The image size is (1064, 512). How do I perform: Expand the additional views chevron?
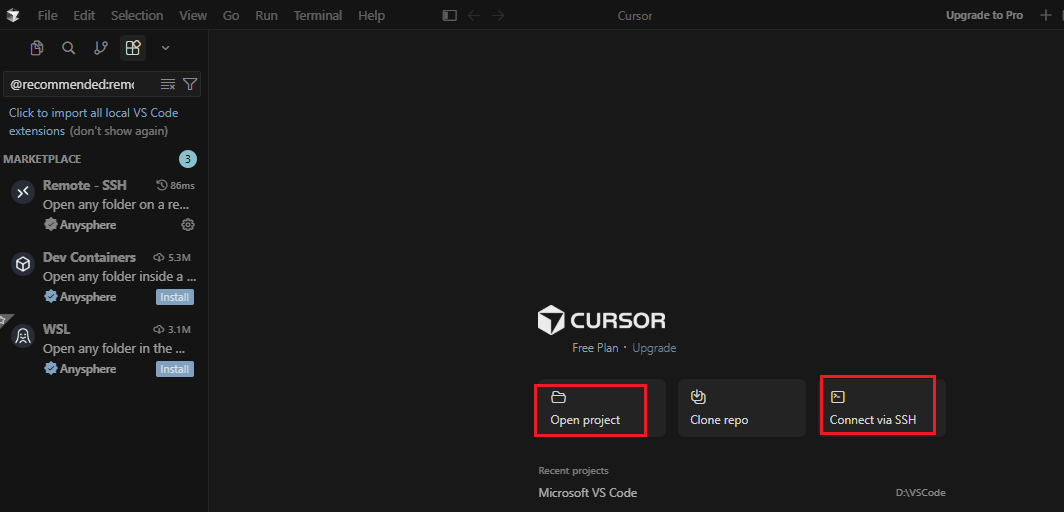(x=165, y=47)
